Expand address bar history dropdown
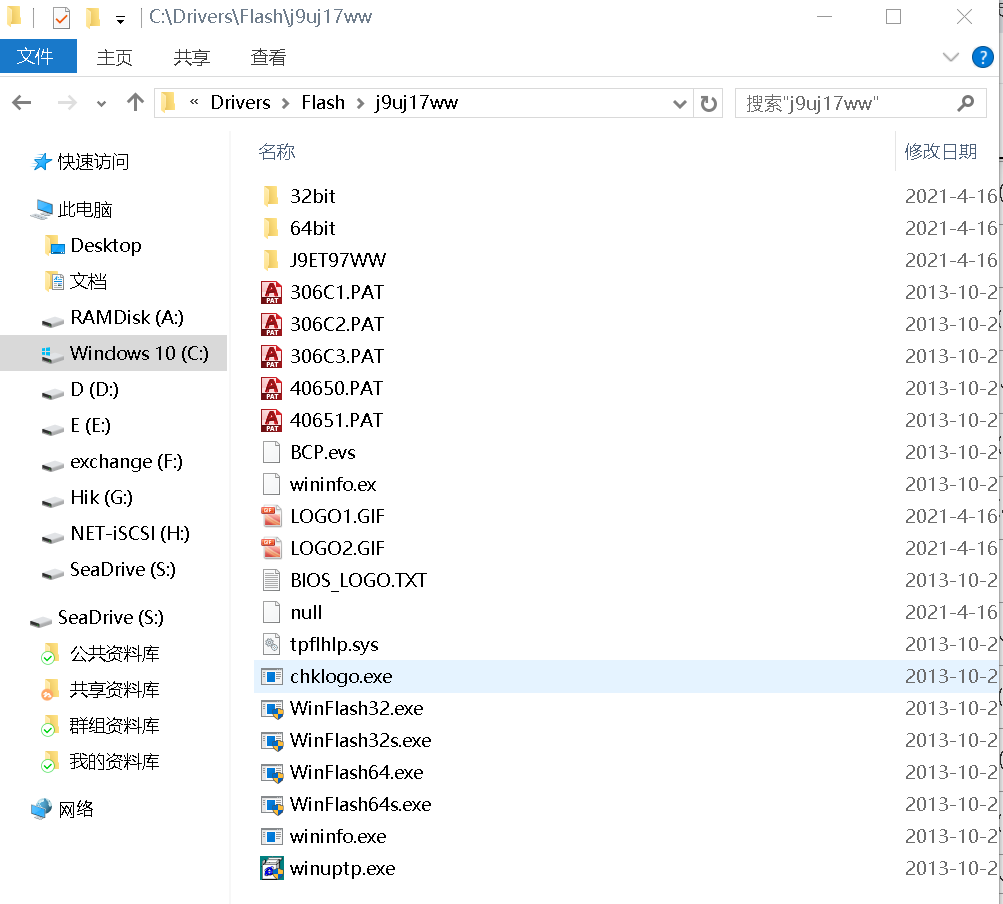Screen dimensions: 1003x904 pos(680,103)
